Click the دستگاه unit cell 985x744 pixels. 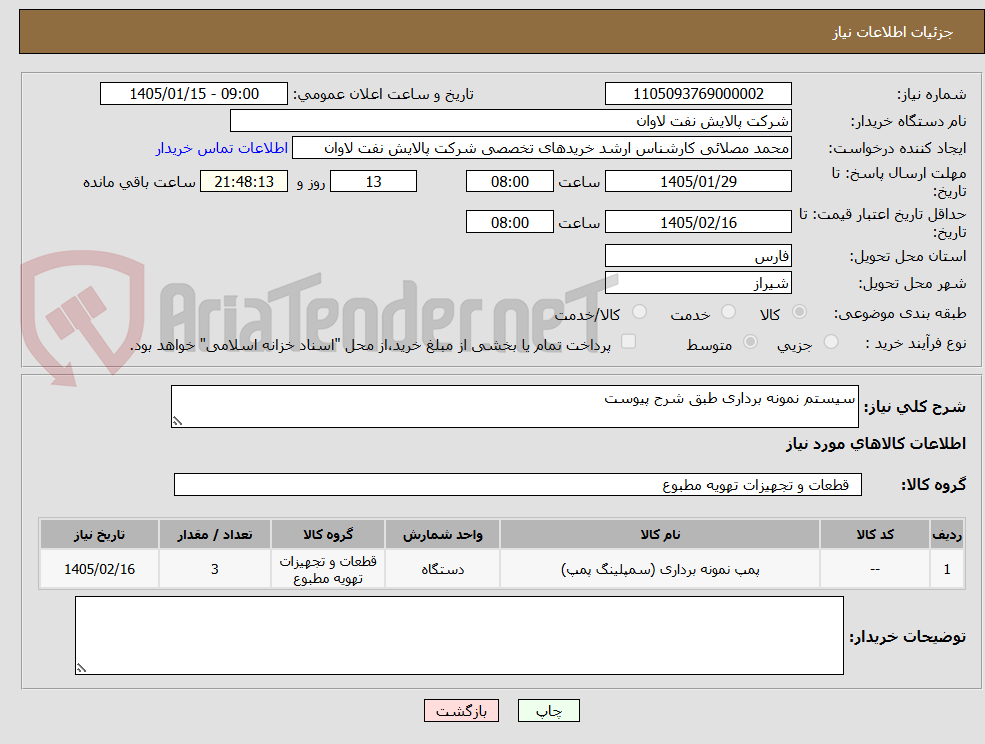coord(442,569)
